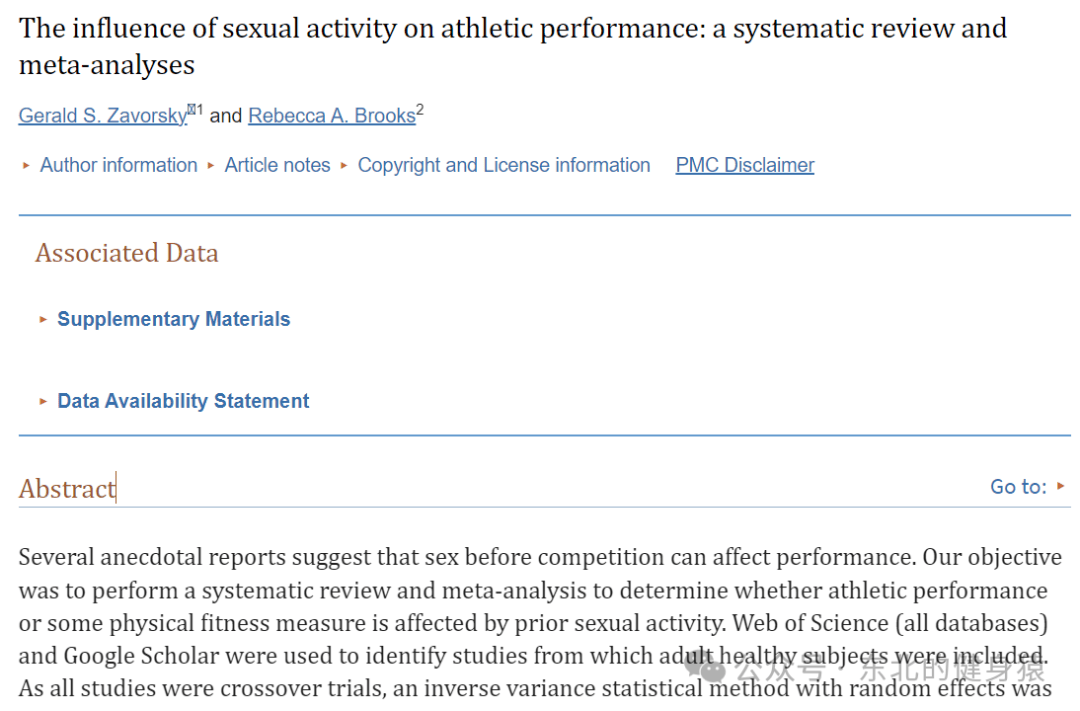Click the WeChat watermark logo icon

(707, 666)
